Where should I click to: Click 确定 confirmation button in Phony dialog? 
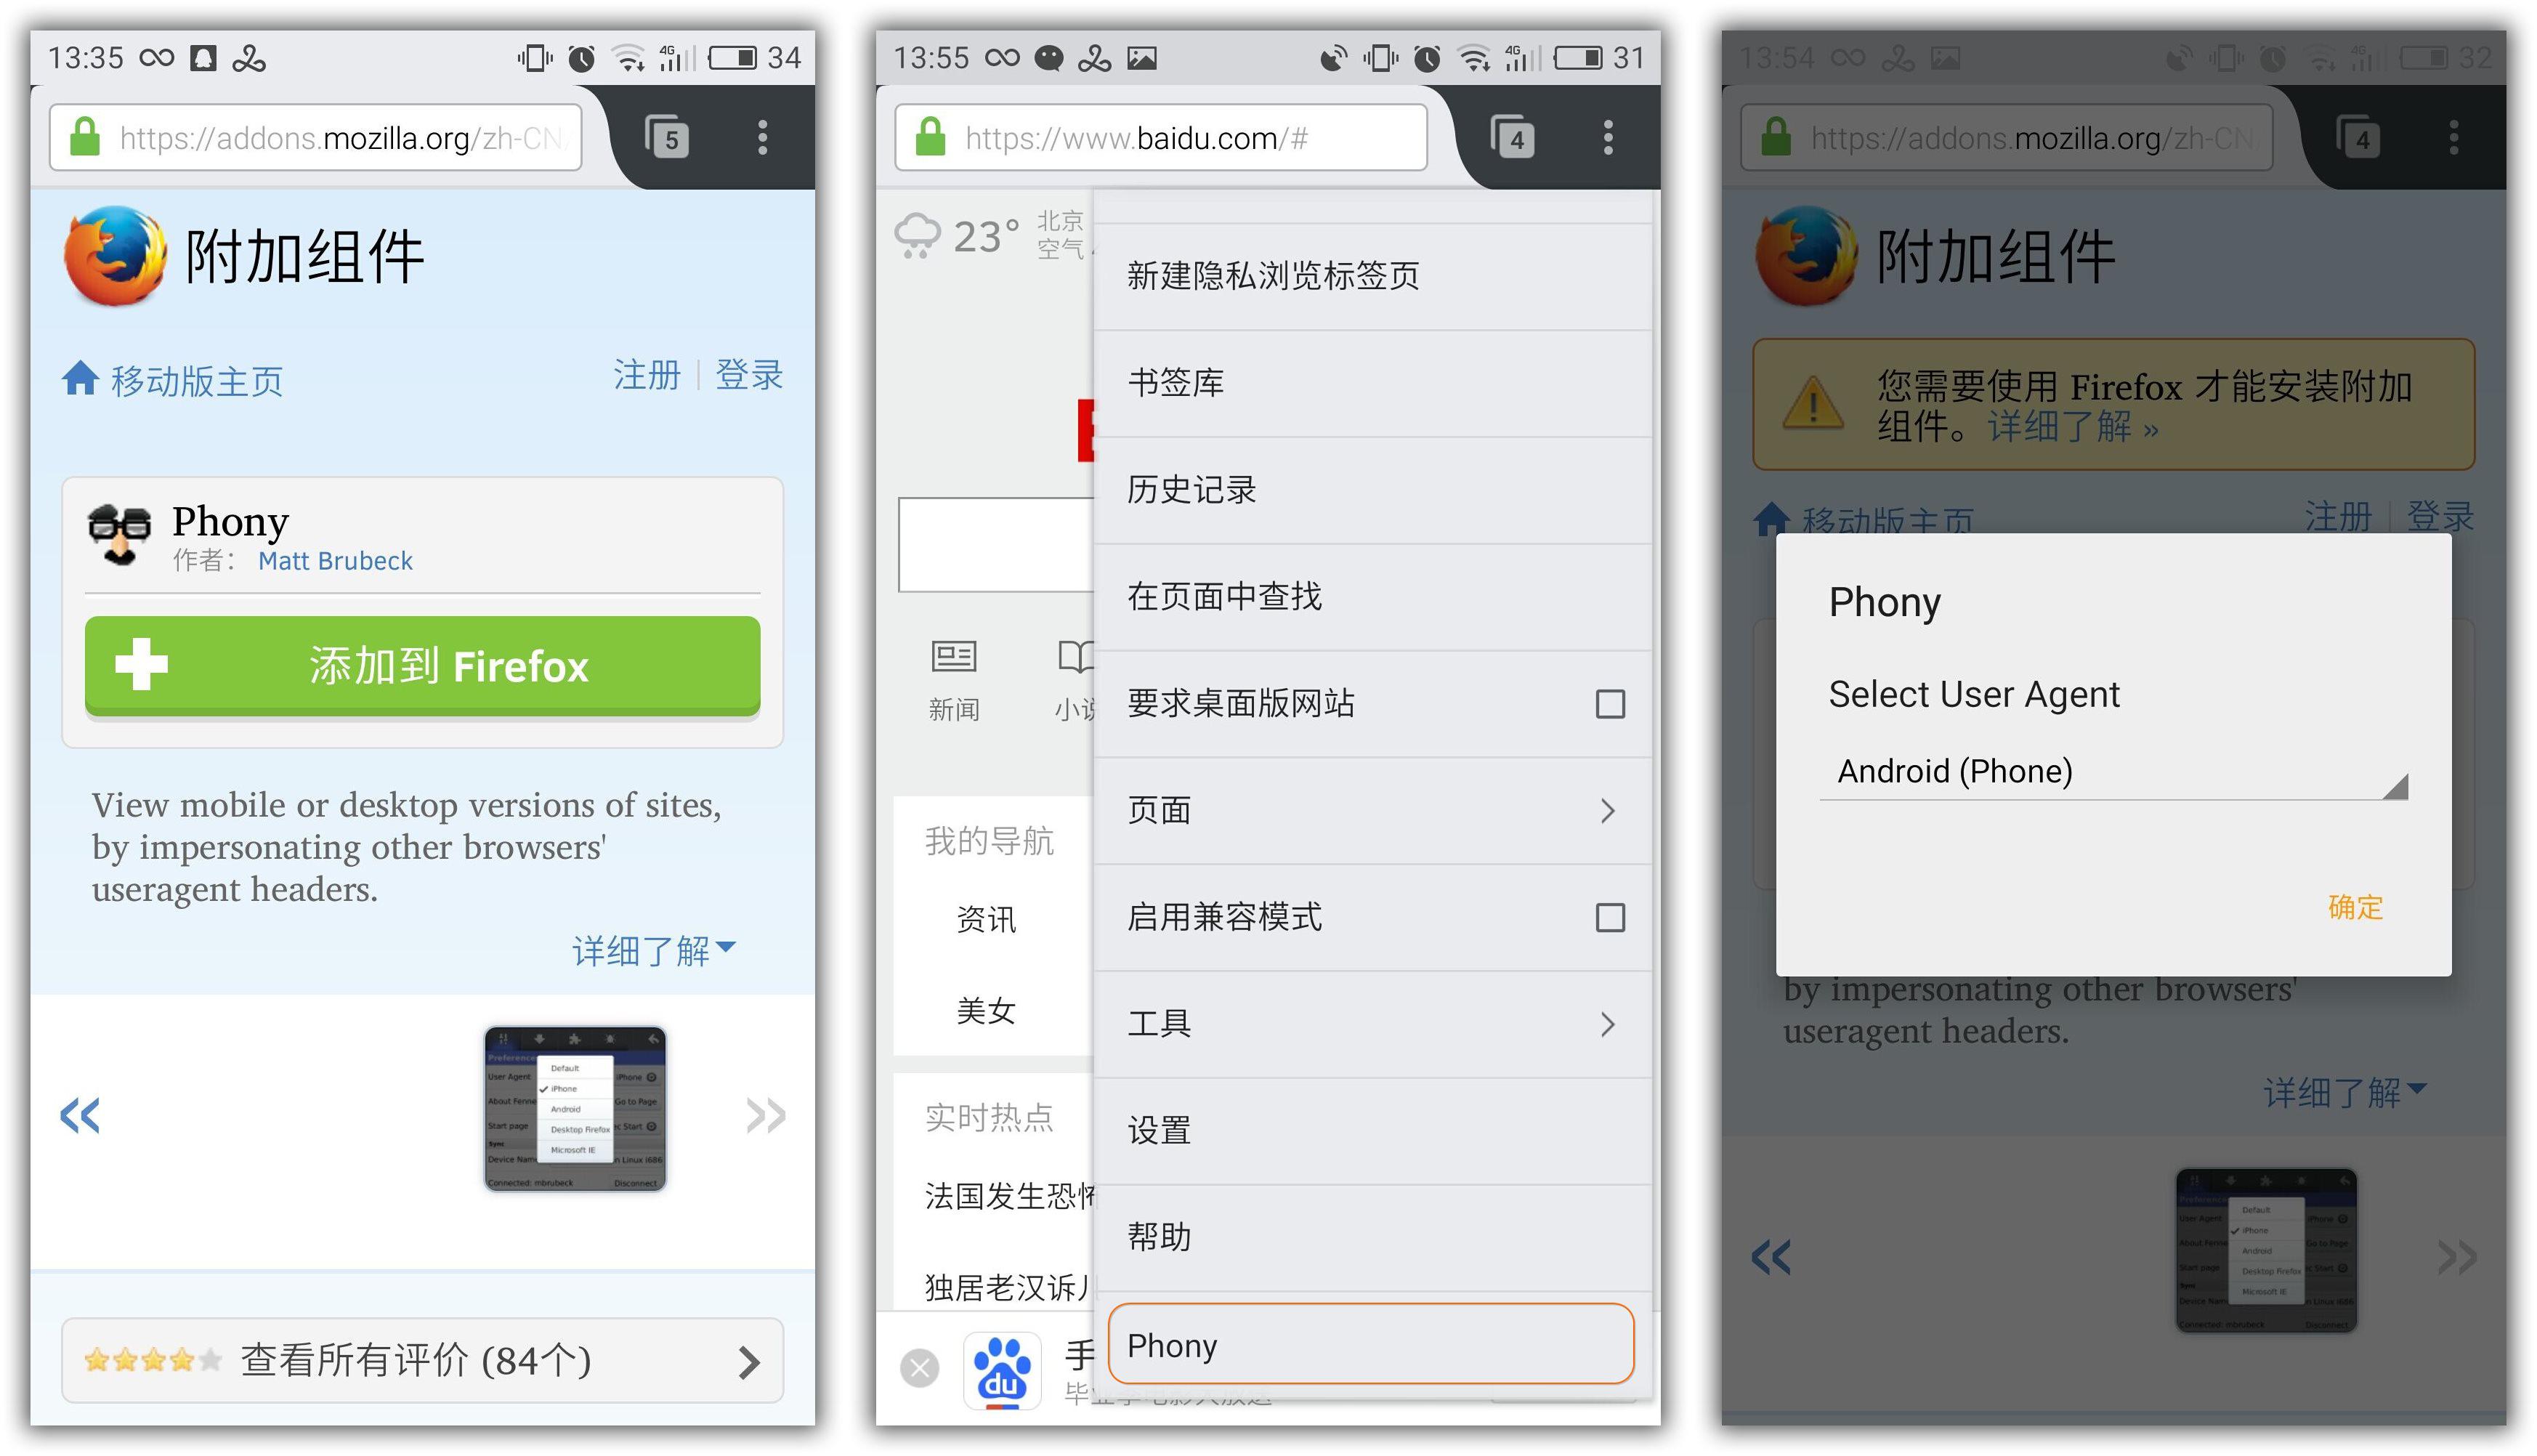(2358, 906)
